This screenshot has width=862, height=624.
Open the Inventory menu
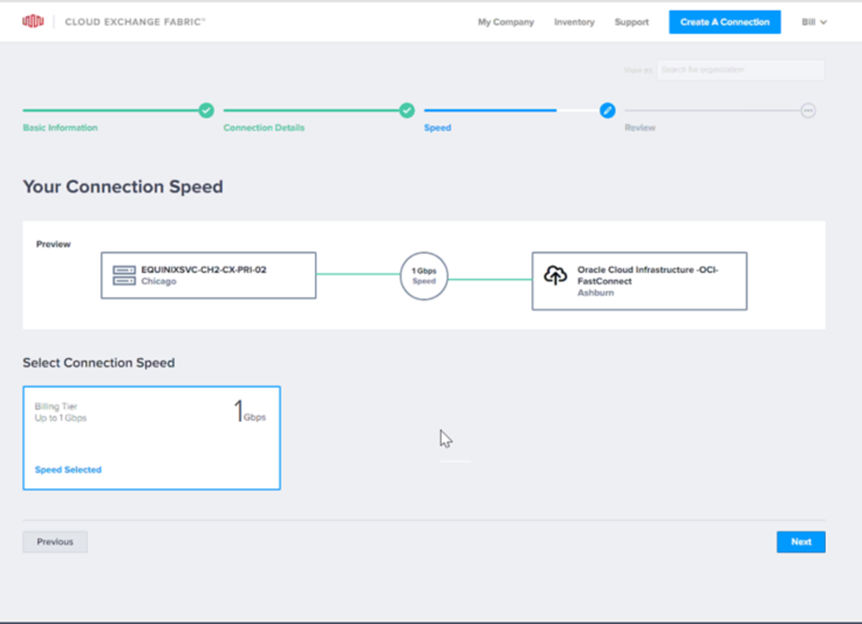coord(574,22)
